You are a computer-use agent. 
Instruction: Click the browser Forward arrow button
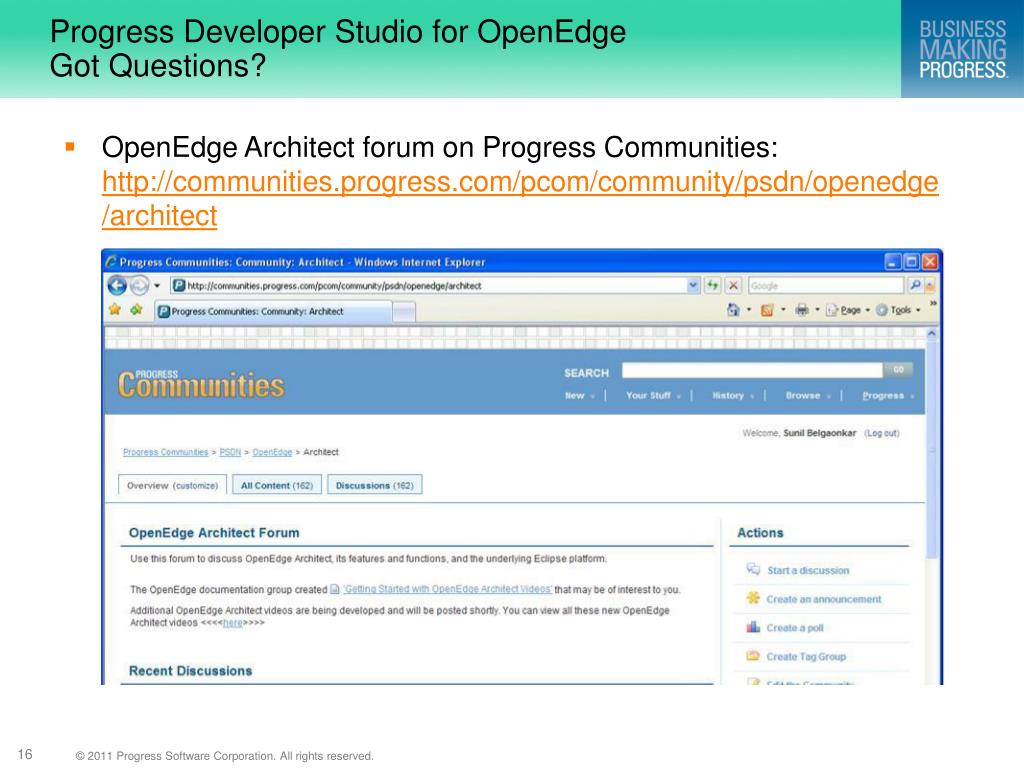coord(139,285)
